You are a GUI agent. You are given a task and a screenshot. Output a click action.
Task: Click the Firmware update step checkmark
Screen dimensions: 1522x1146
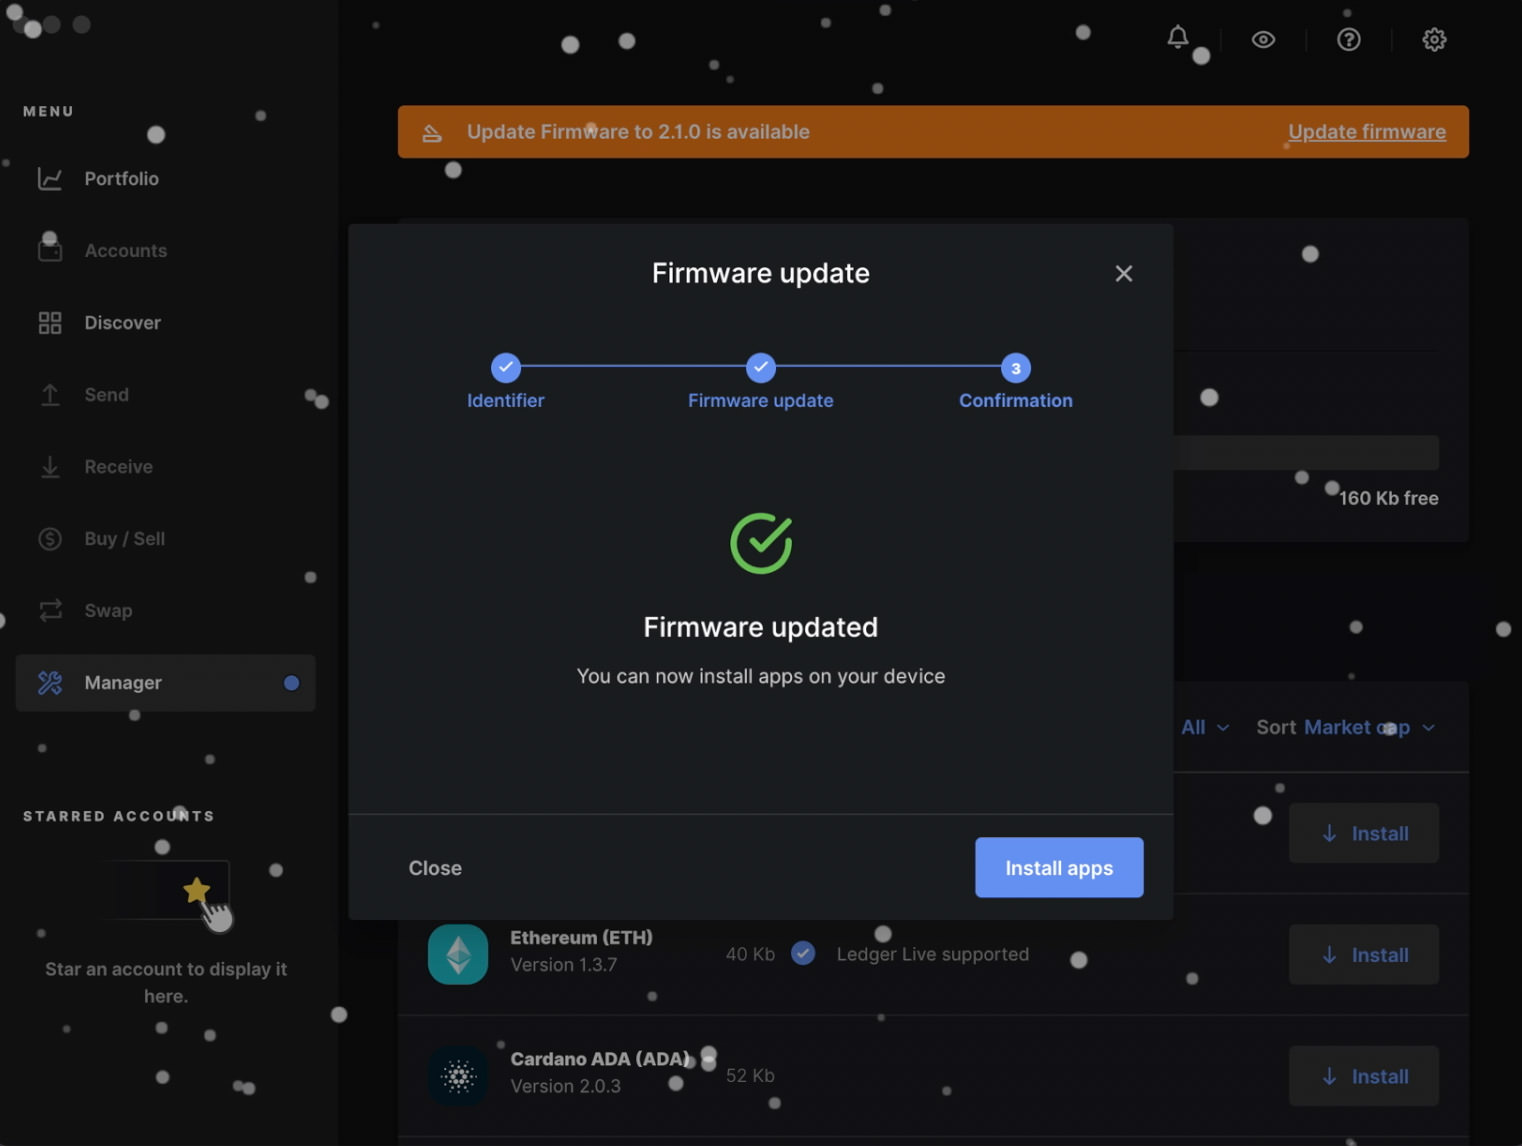point(761,368)
